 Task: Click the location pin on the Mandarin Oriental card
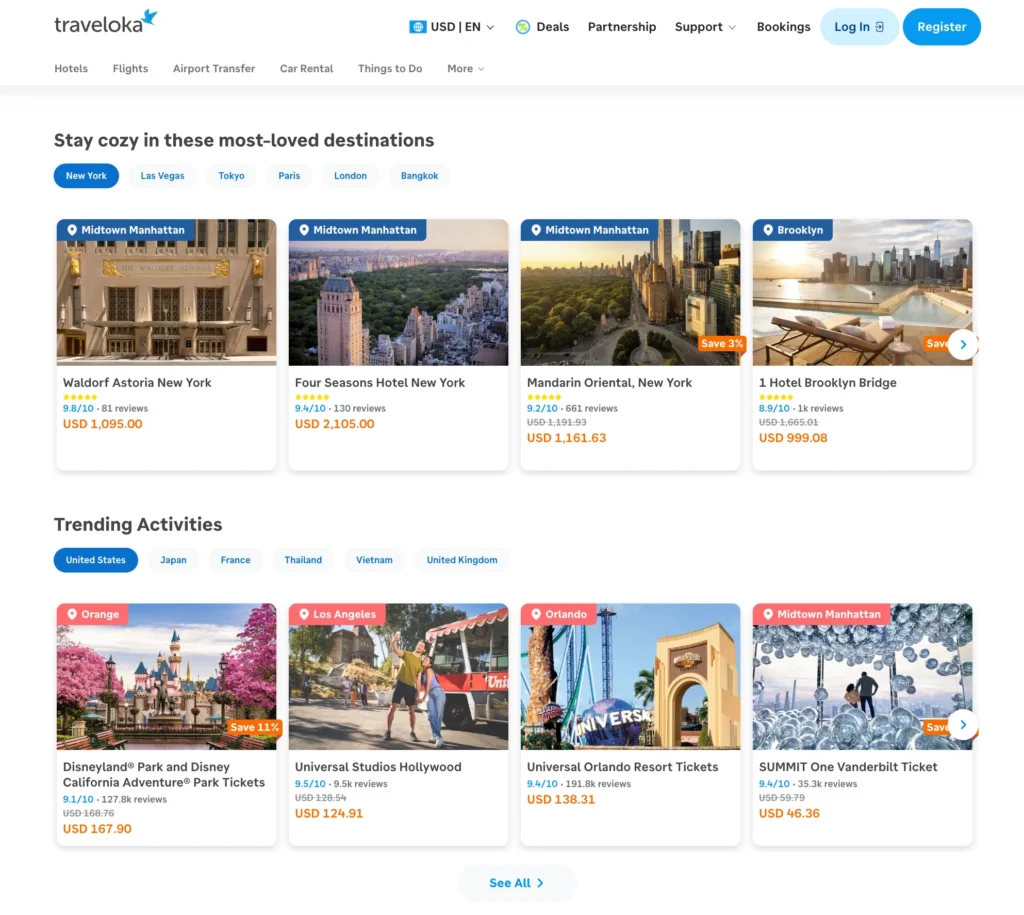(536, 230)
